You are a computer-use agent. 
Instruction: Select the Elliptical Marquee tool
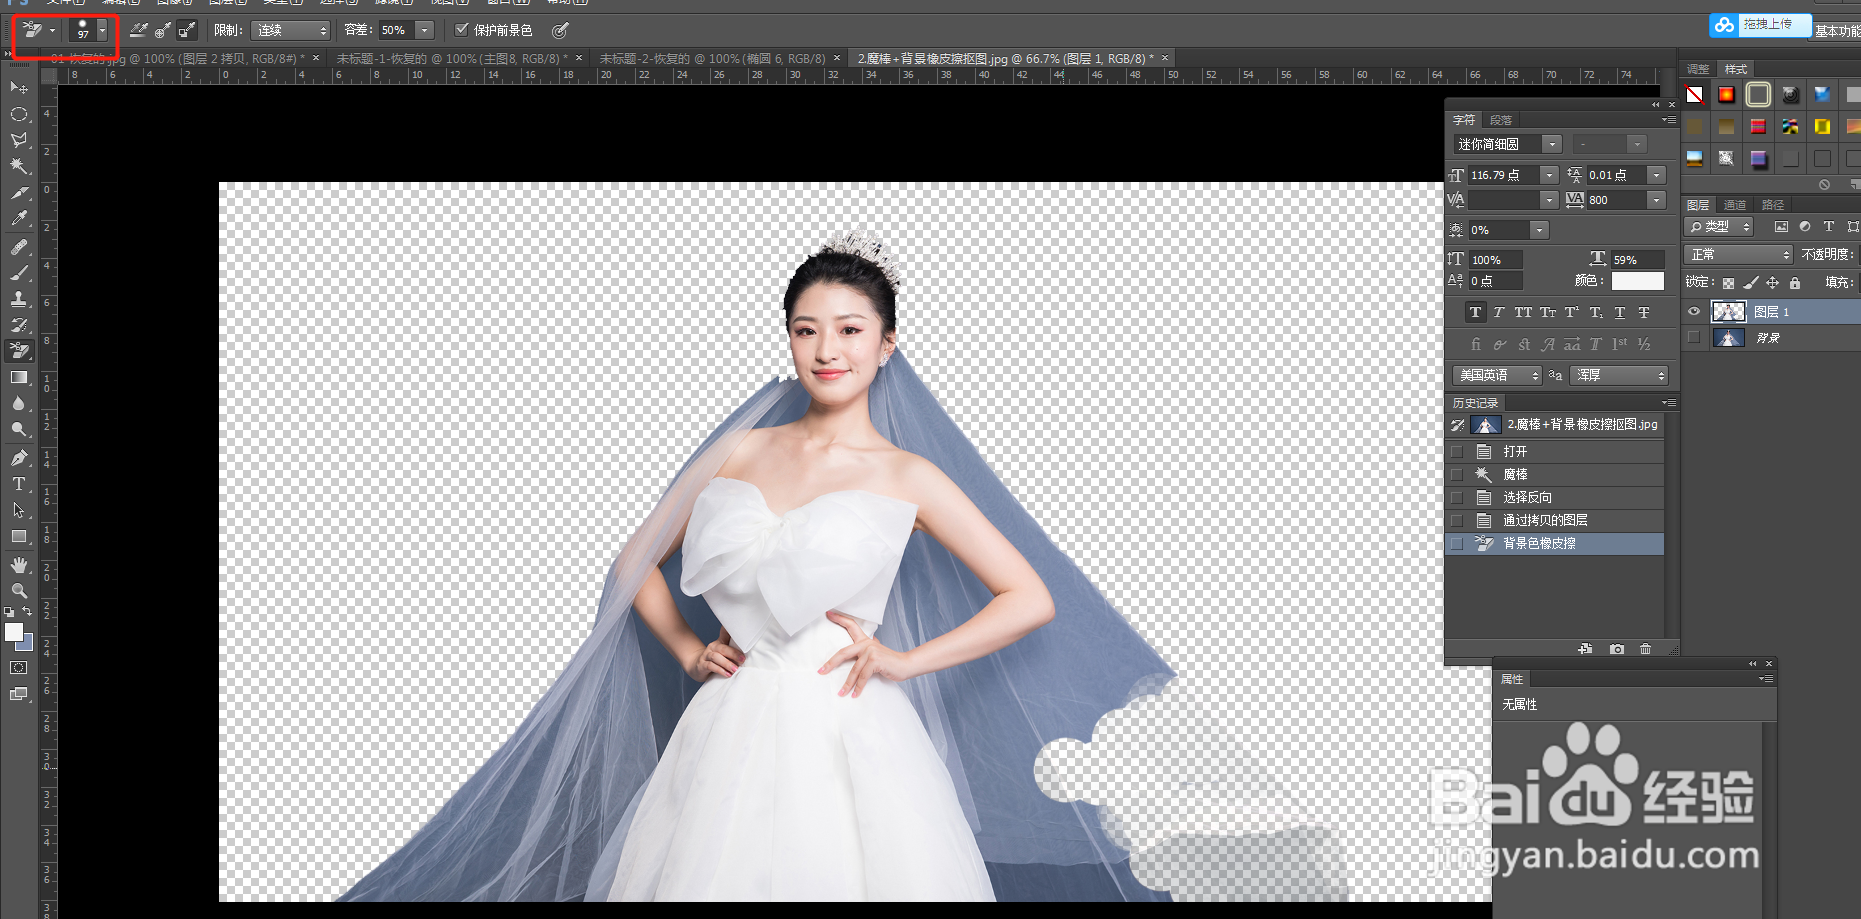(19, 114)
